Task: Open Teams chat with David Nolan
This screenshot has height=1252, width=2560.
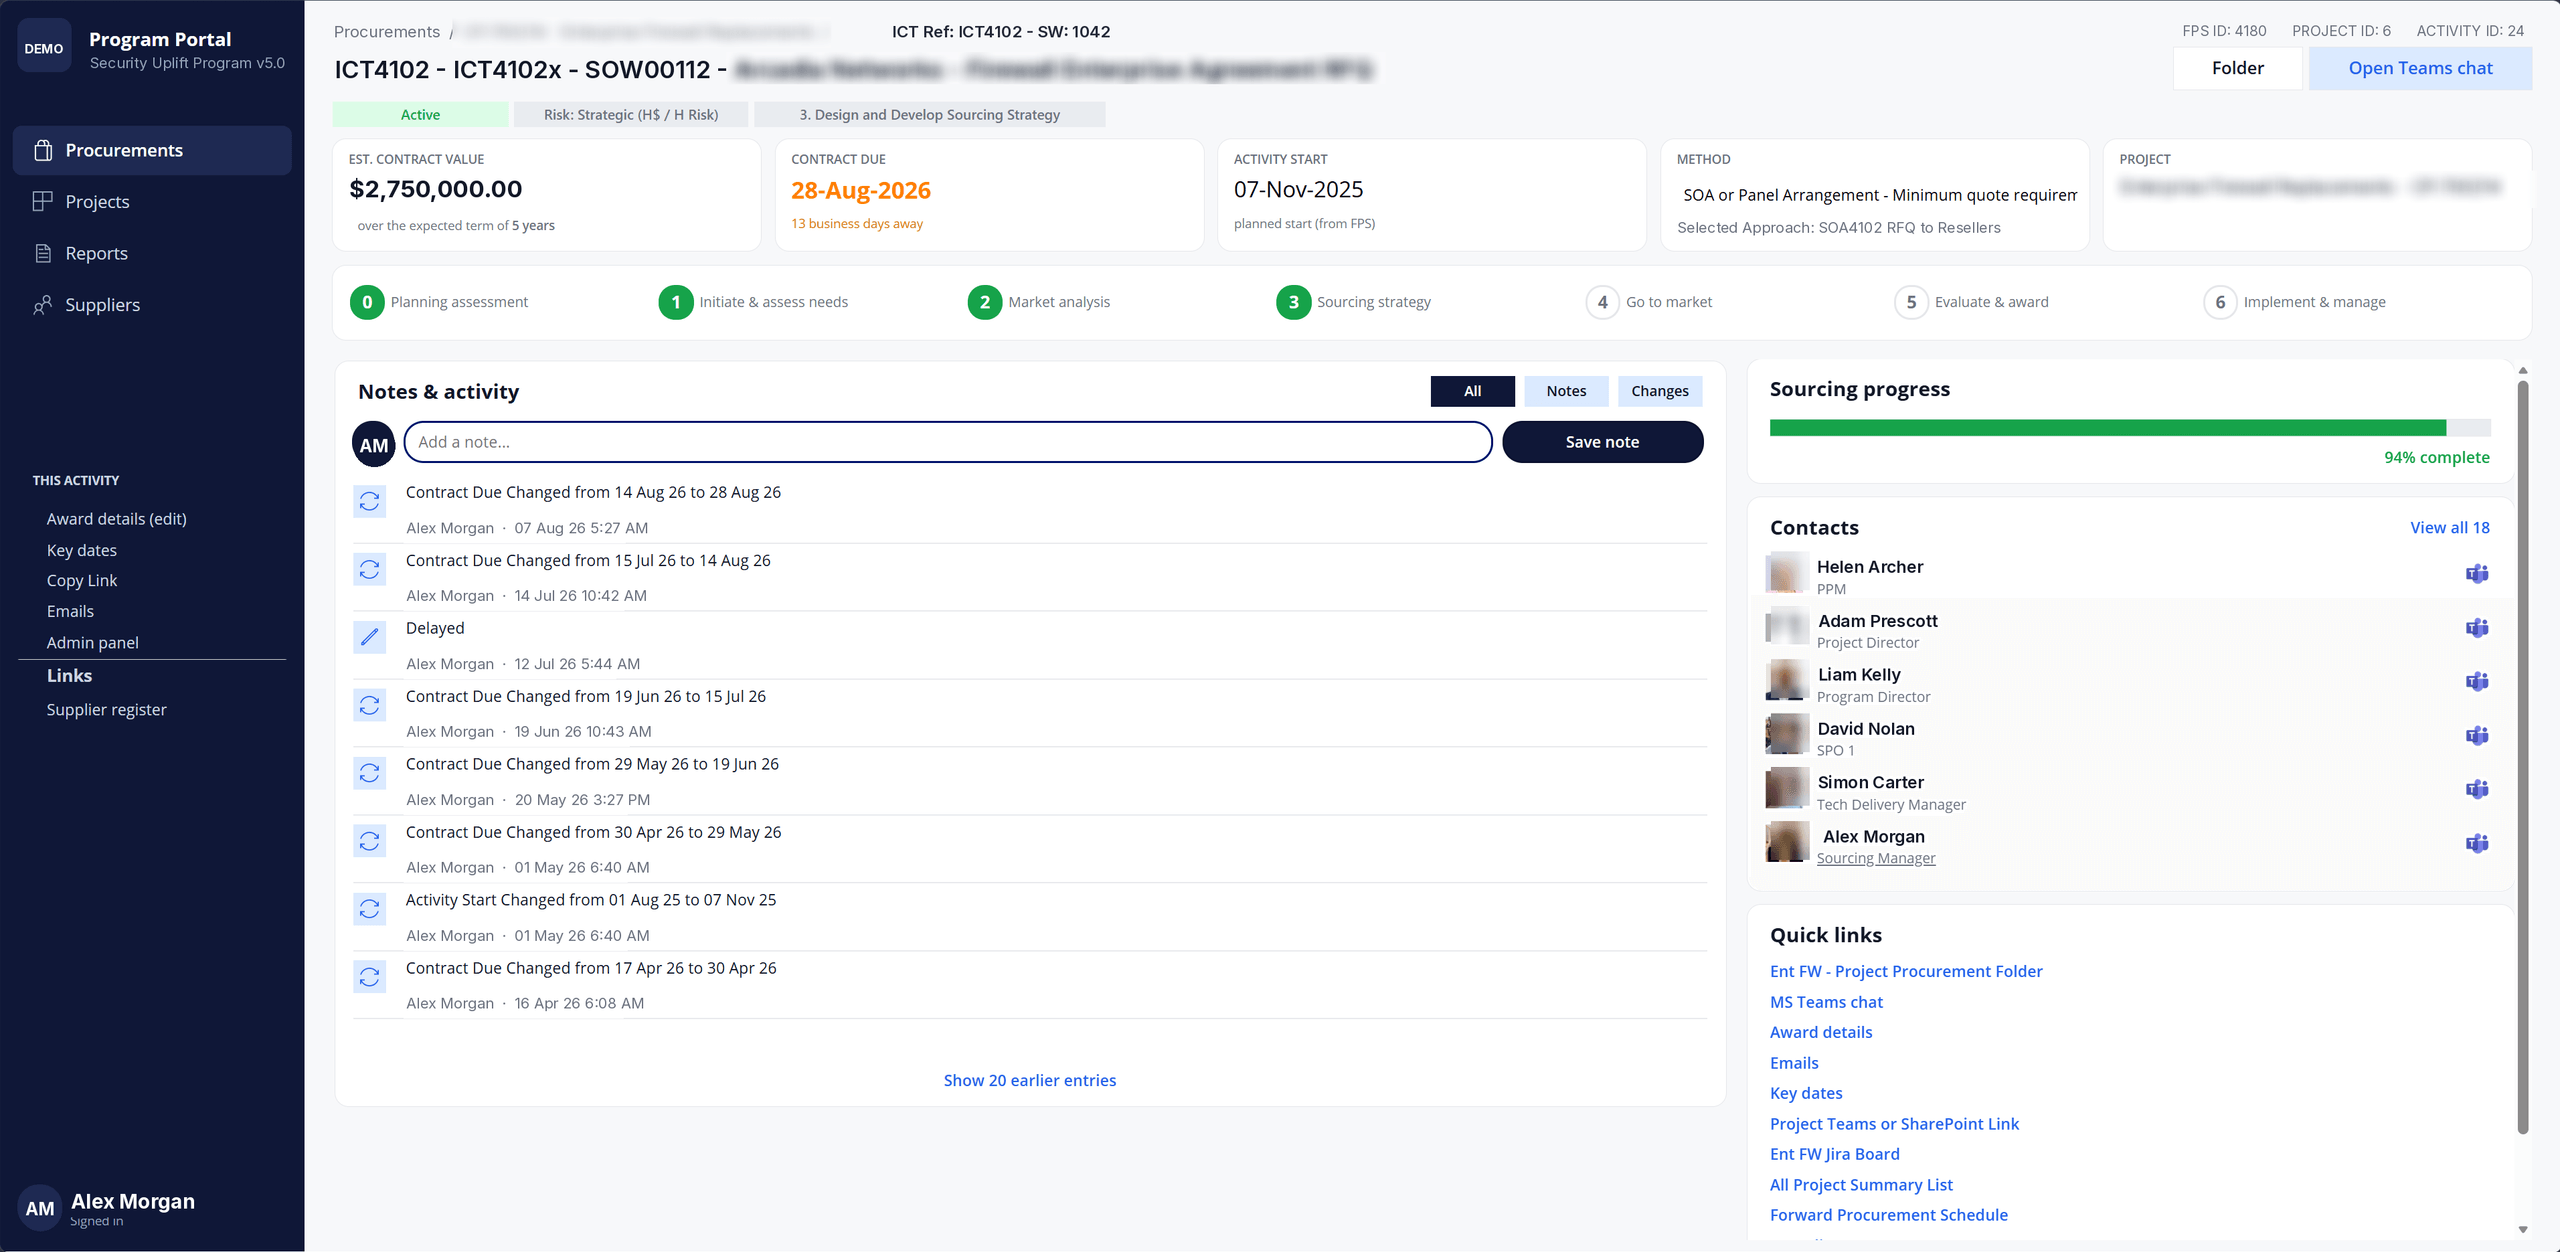Action: click(x=2476, y=736)
